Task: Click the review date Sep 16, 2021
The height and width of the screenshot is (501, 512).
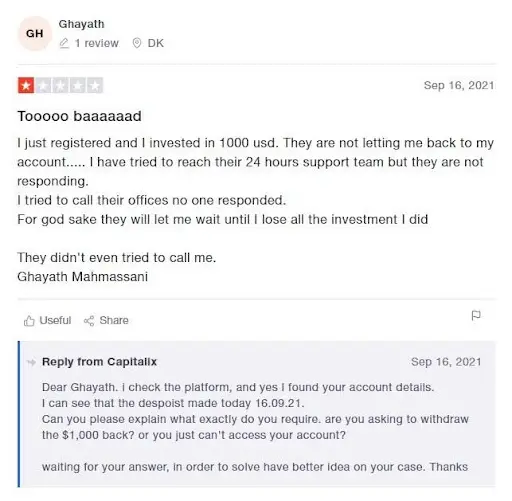Action: point(459,85)
